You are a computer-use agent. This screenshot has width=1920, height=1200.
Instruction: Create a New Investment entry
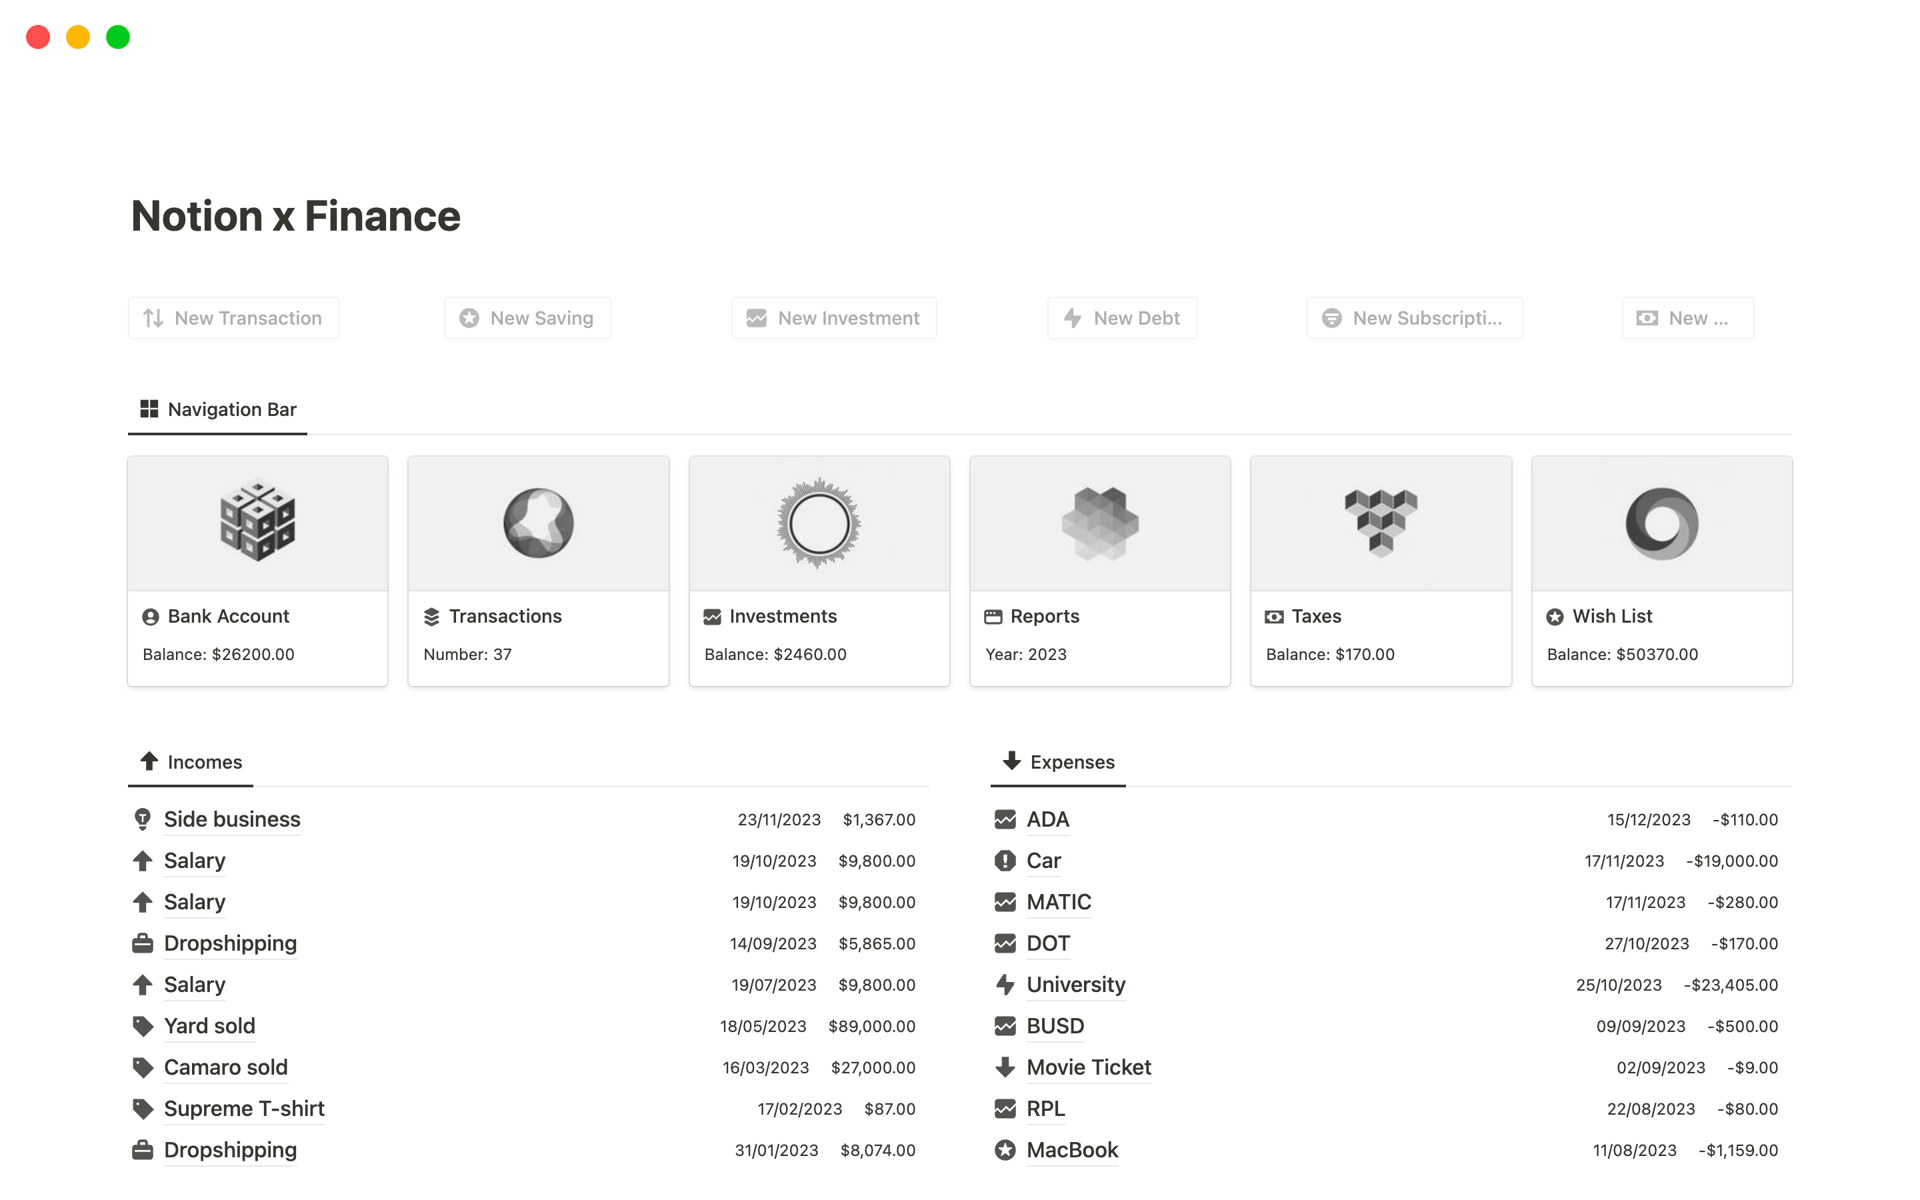coord(834,318)
